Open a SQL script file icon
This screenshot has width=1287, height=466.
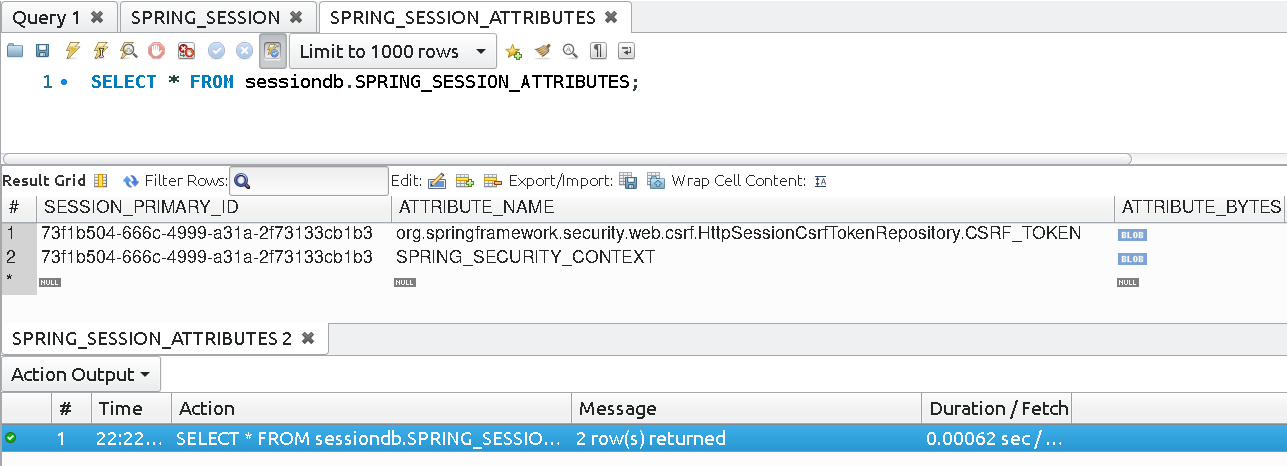[13, 50]
